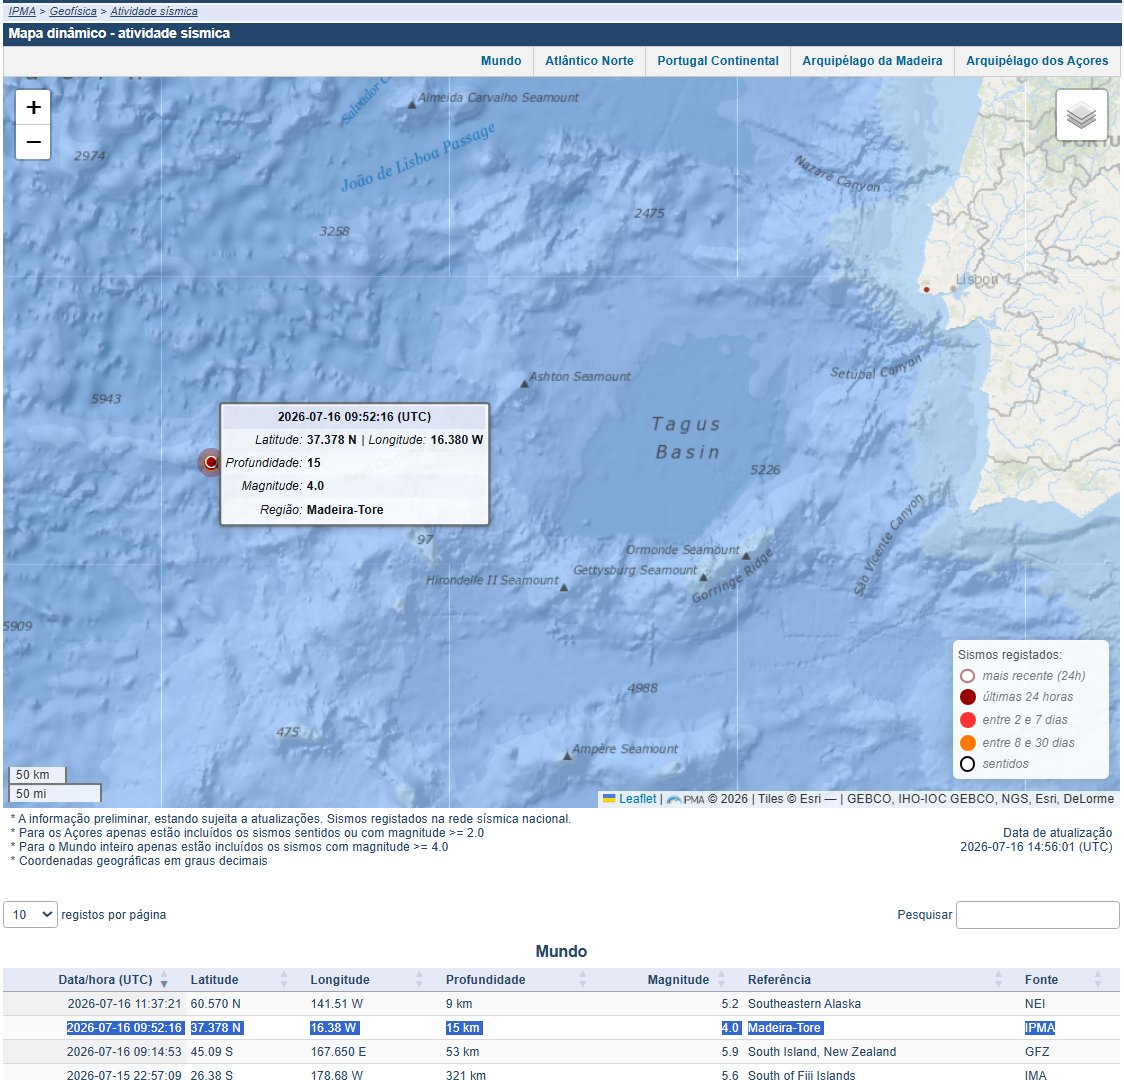This screenshot has width=1124, height=1080.
Task: Select highlighted date 2026-07-16 09:52:16 cell
Action: [x=125, y=1028]
